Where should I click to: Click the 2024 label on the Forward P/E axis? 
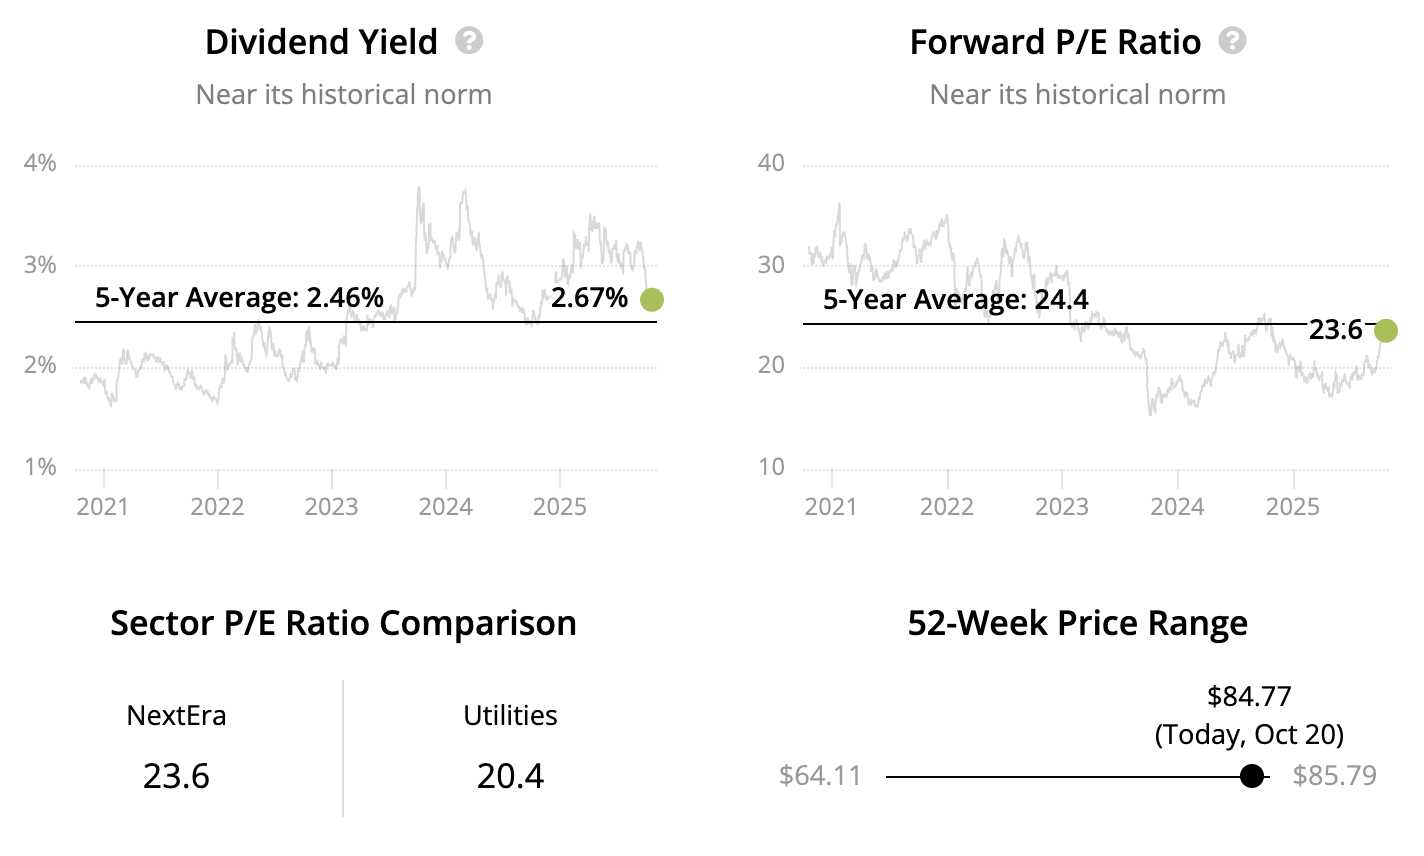1177,507
